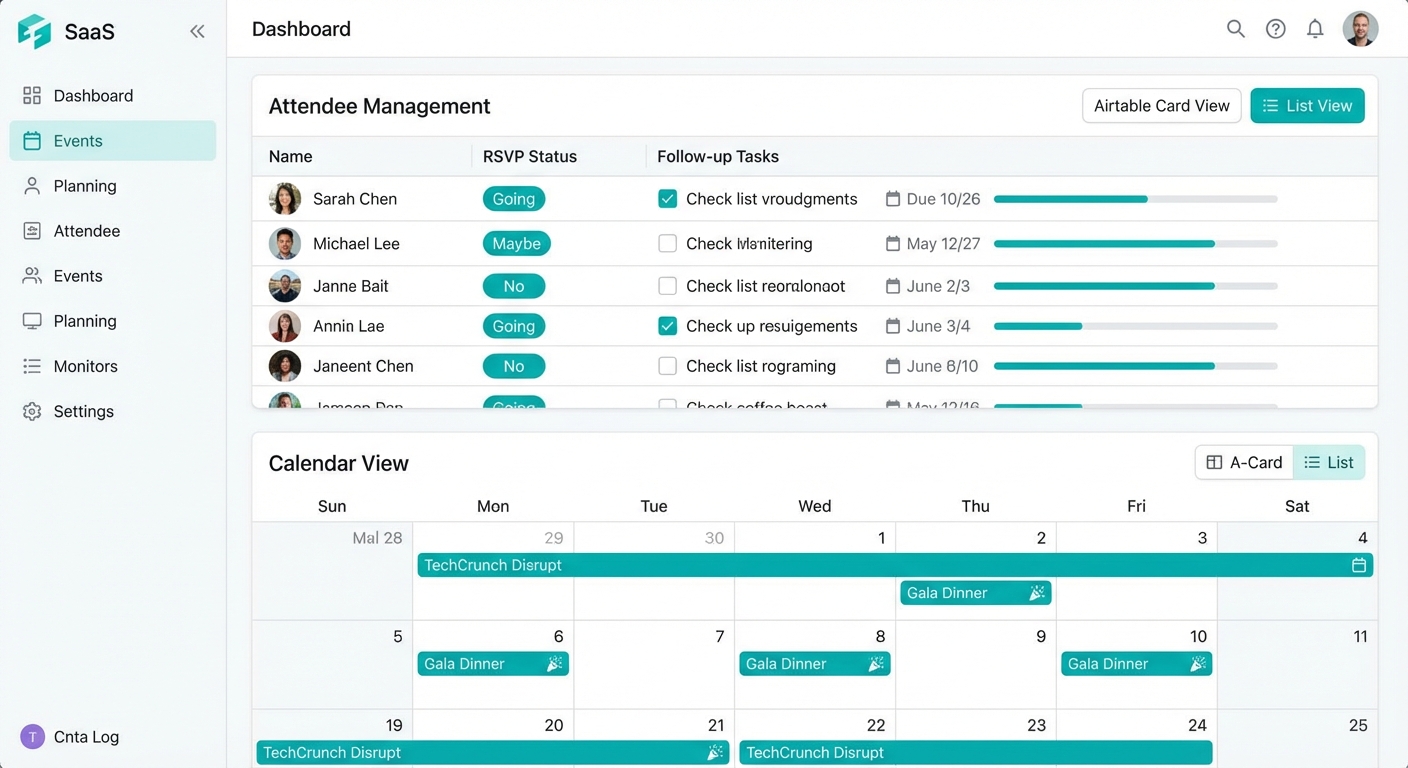Click the Monitors list icon in sidebar

click(32, 366)
